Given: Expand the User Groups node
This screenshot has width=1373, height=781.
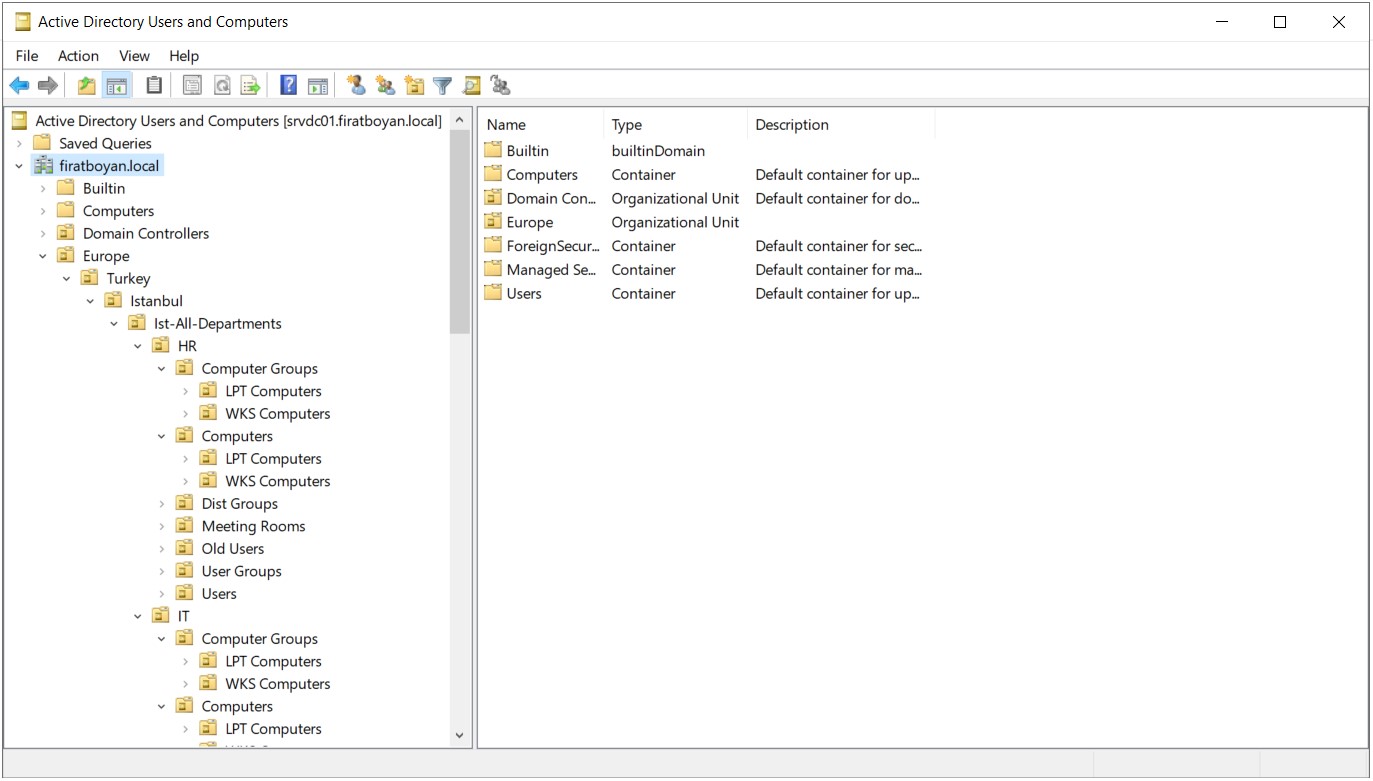Looking at the screenshot, I should point(162,571).
